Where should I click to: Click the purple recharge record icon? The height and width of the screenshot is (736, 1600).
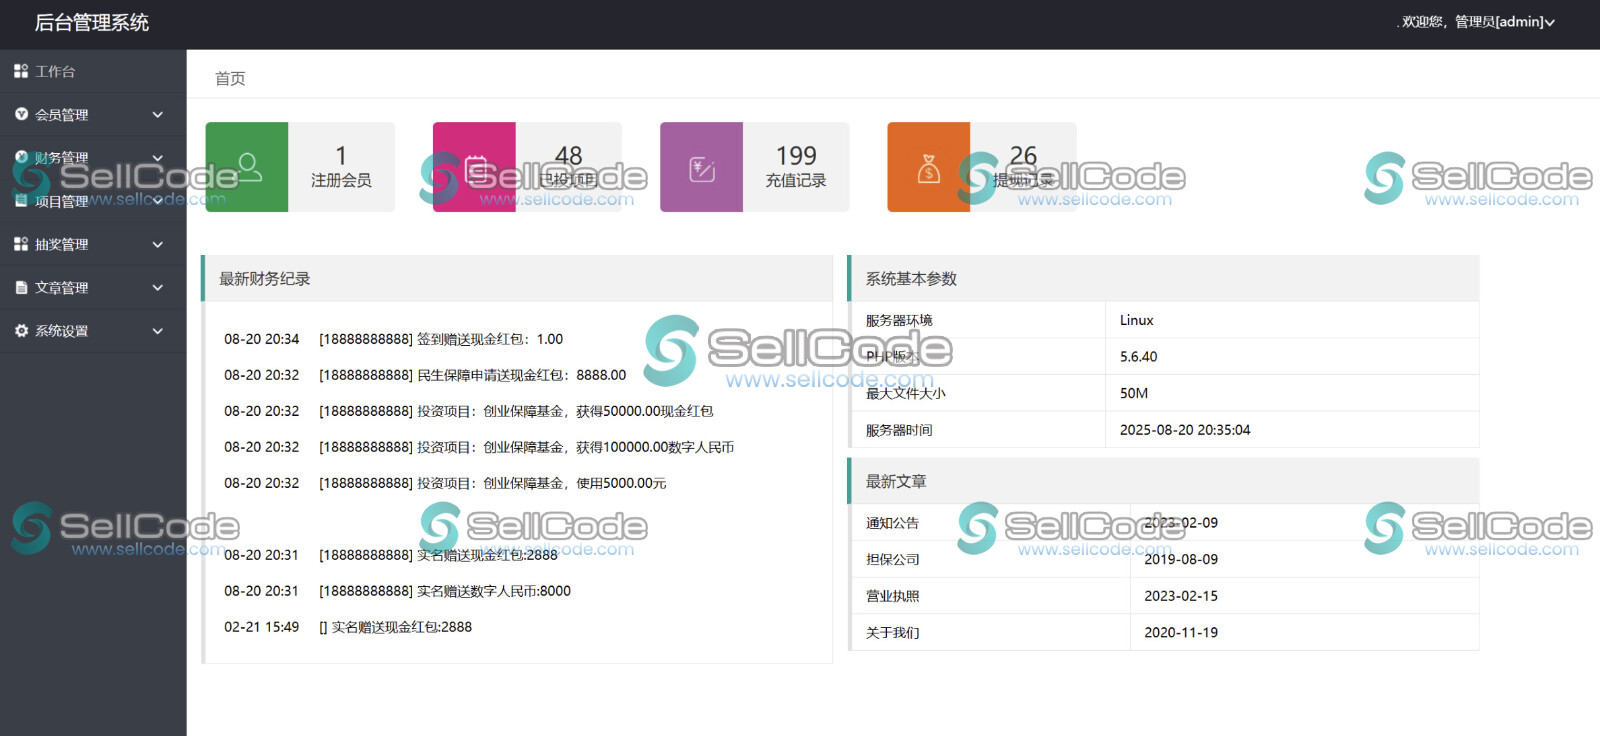[701, 167]
